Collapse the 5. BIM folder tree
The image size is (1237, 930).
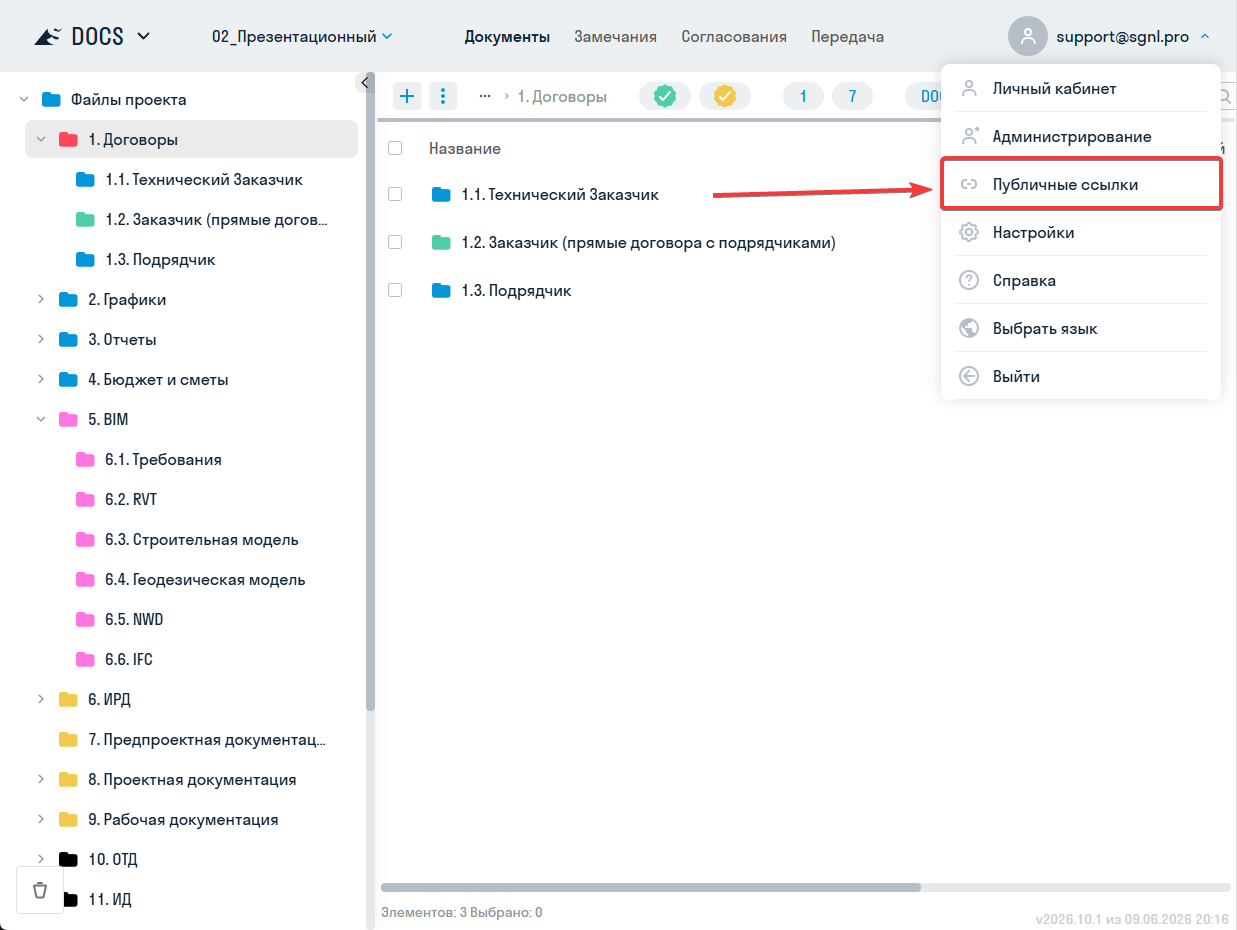click(41, 420)
